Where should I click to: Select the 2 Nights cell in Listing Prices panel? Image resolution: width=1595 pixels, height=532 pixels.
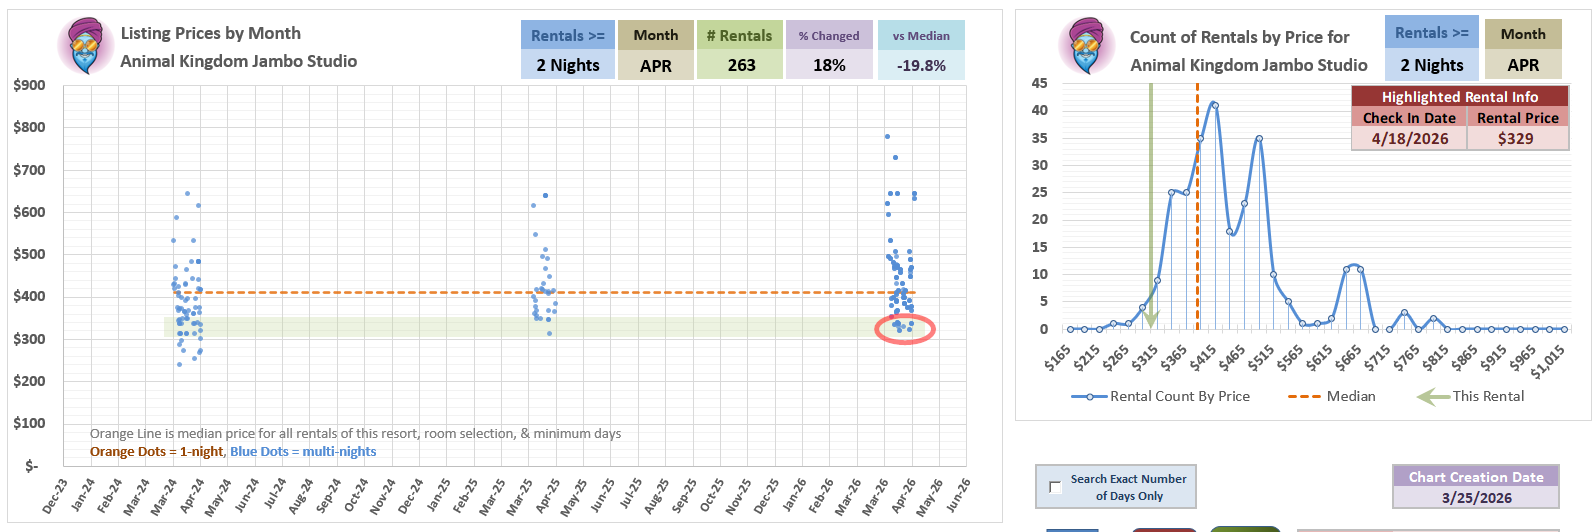point(568,65)
